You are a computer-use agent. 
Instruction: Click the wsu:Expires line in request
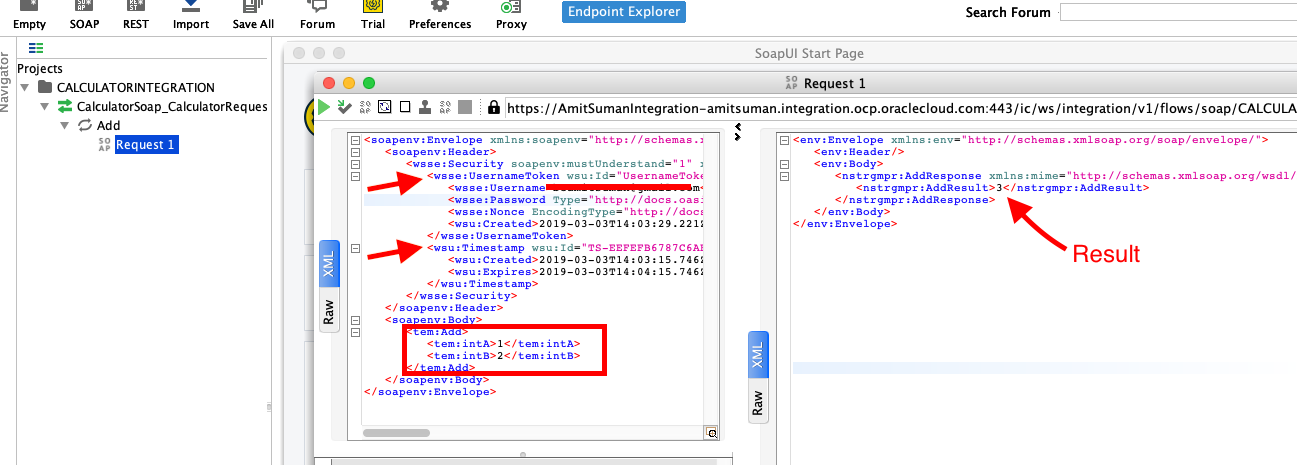tap(577, 271)
